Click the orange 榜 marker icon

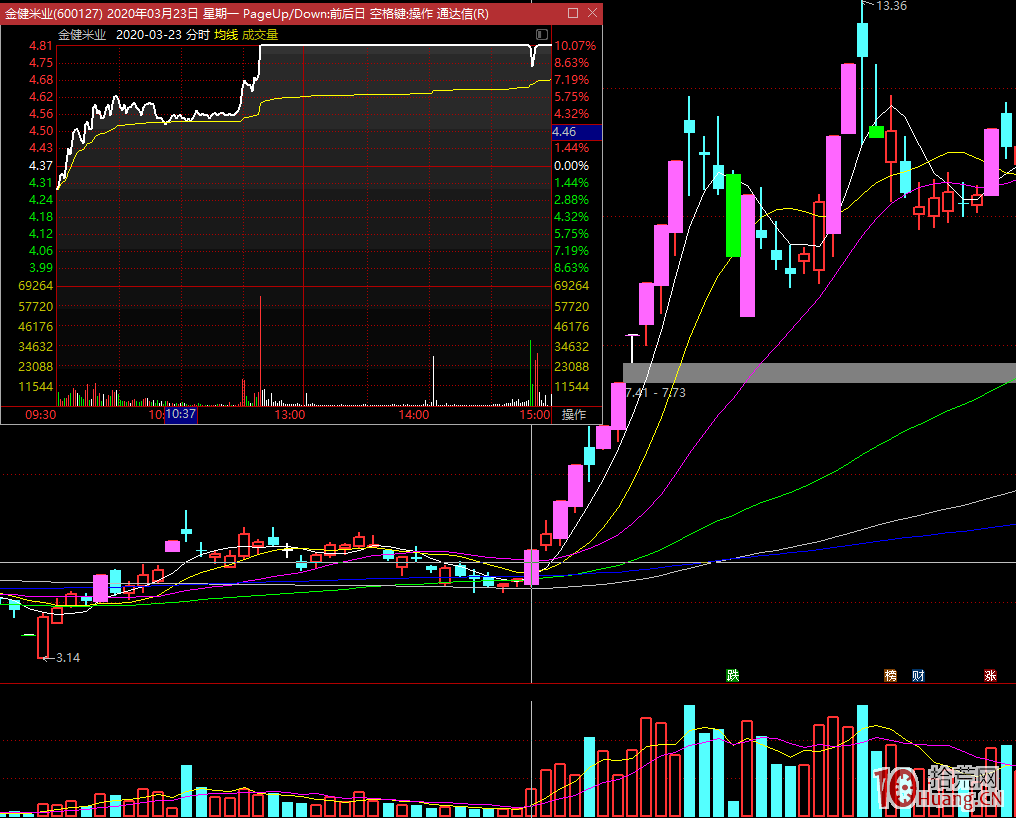coord(890,676)
